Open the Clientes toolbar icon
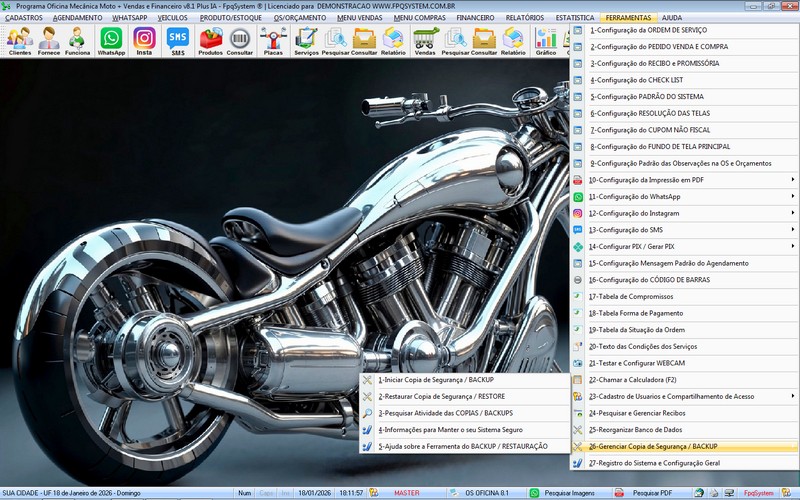Screen dimensions: 800x500 (x=19, y=40)
